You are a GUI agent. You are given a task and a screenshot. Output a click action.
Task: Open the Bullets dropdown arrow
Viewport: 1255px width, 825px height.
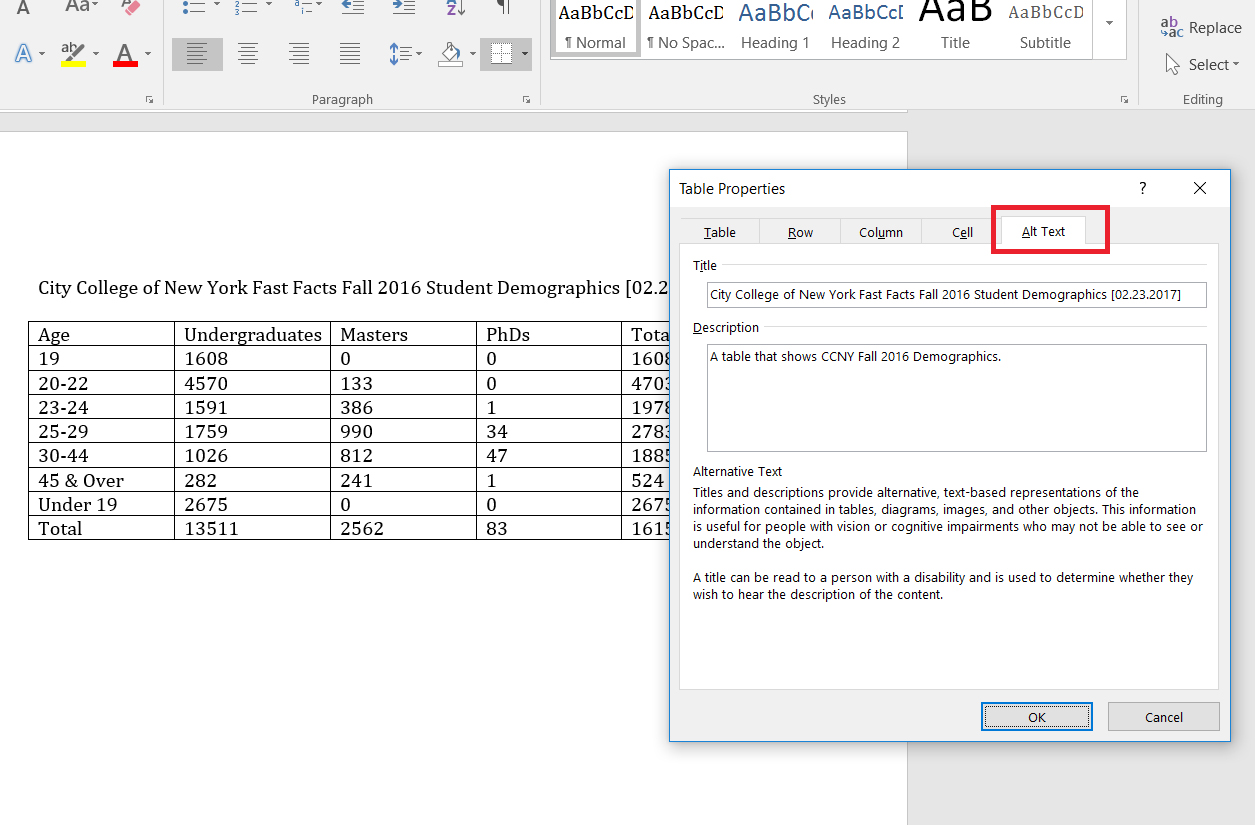[217, 6]
